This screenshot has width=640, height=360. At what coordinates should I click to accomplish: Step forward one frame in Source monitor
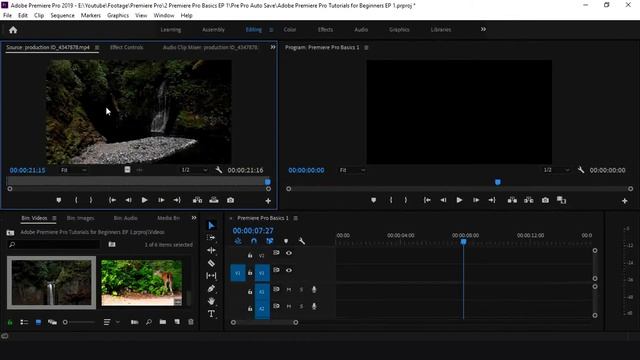click(x=161, y=200)
